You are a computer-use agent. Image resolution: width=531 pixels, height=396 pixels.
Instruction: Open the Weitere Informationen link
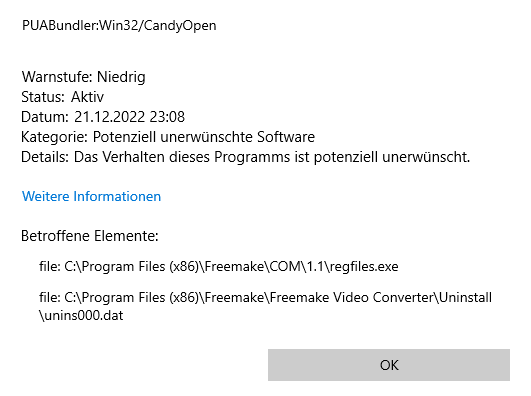[x=91, y=196]
